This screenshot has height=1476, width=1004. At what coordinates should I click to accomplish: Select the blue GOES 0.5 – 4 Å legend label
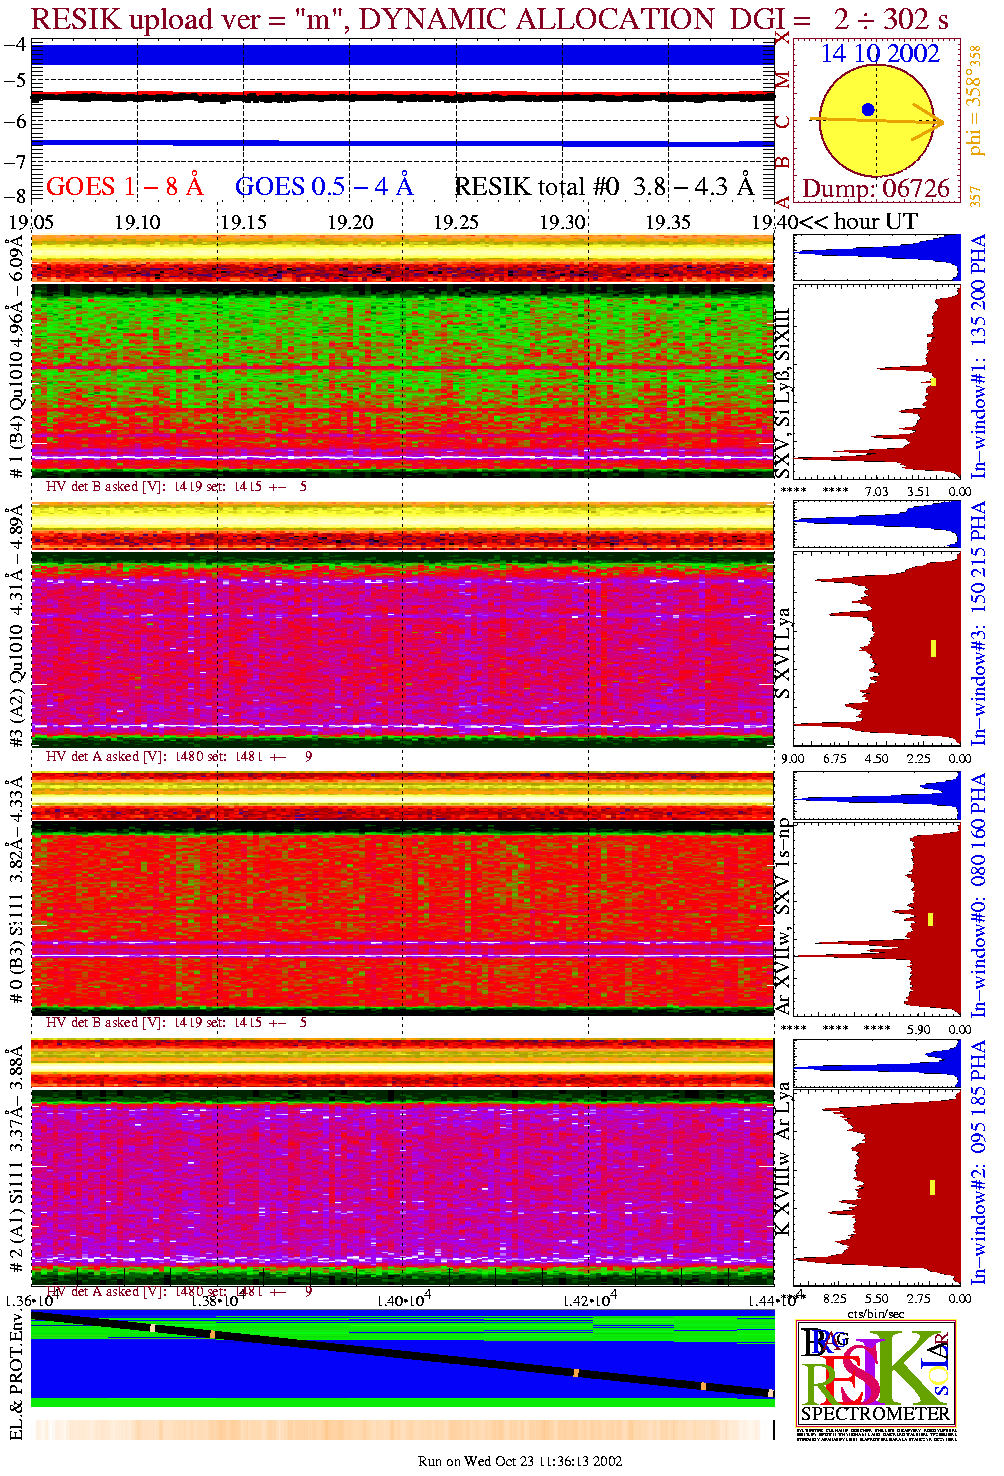(323, 187)
